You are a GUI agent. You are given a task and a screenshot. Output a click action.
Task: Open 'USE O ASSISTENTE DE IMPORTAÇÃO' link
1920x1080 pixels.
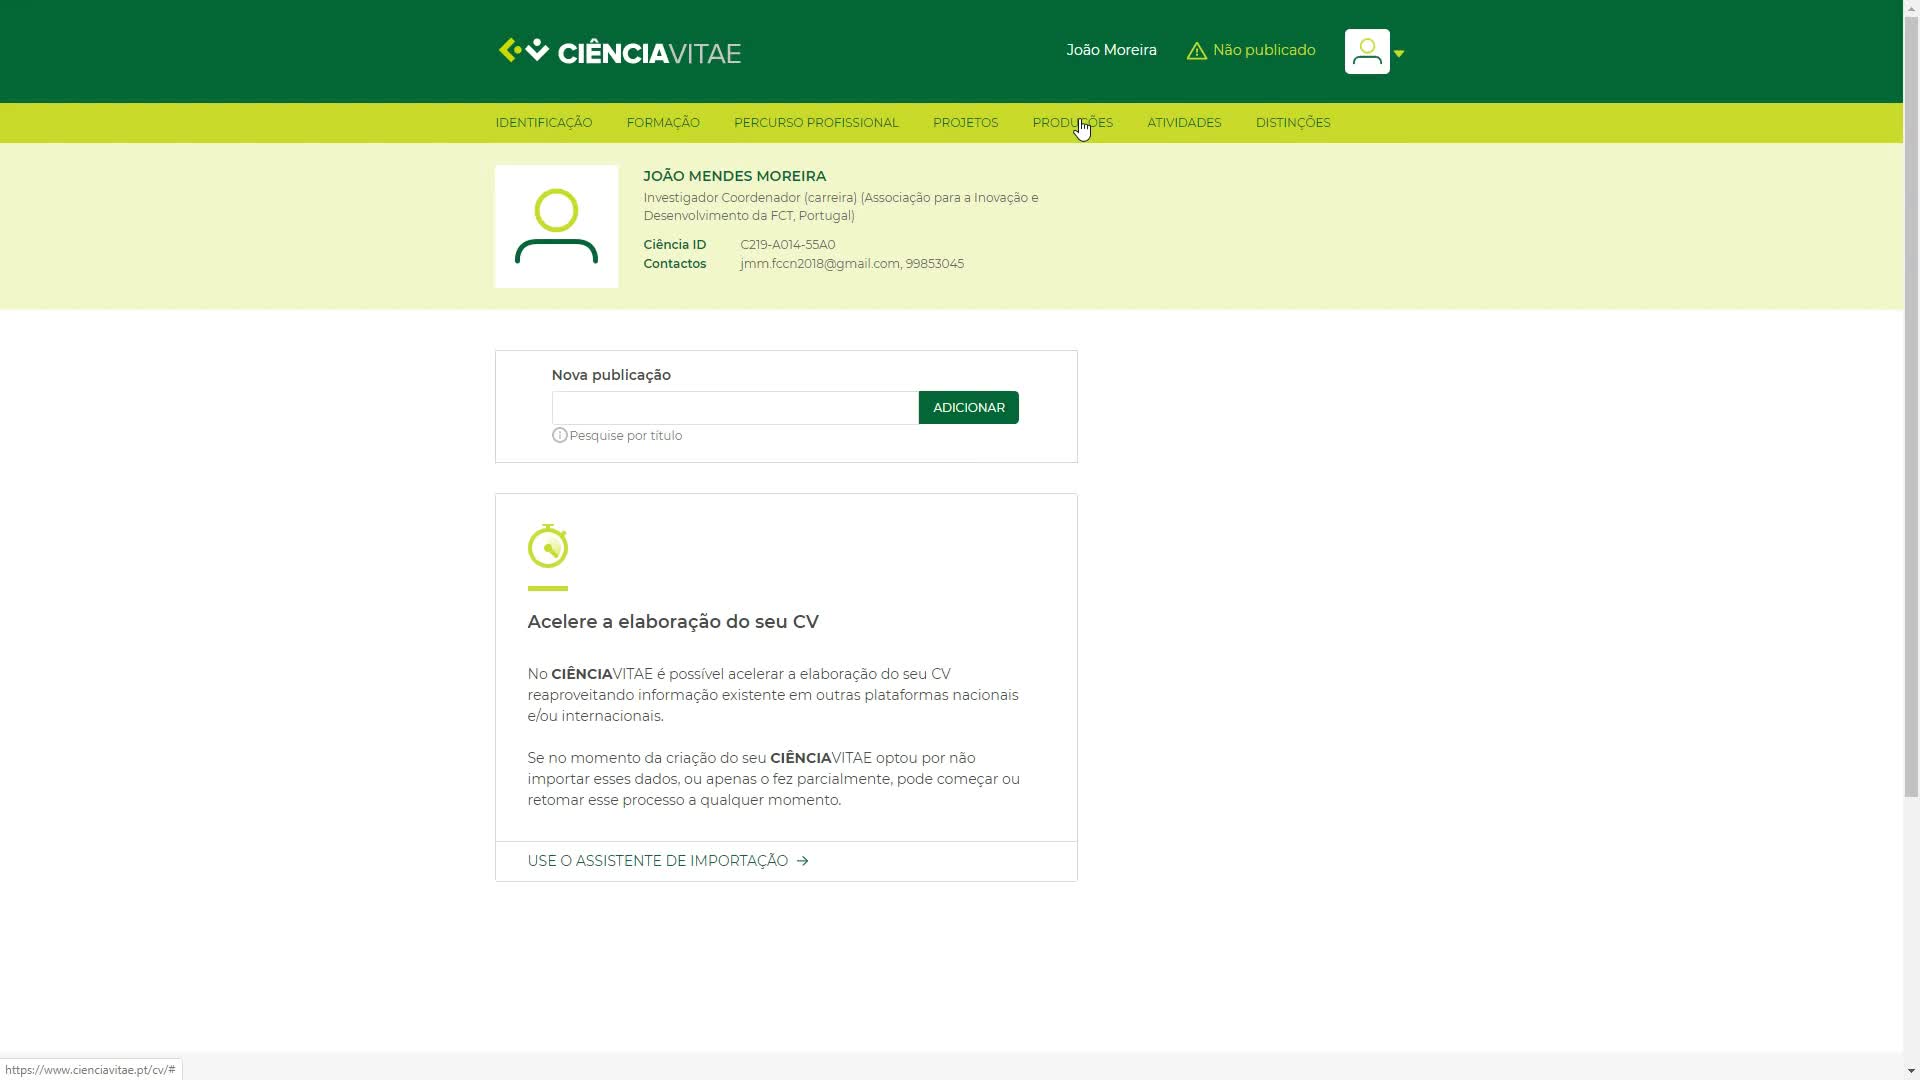[x=657, y=861]
